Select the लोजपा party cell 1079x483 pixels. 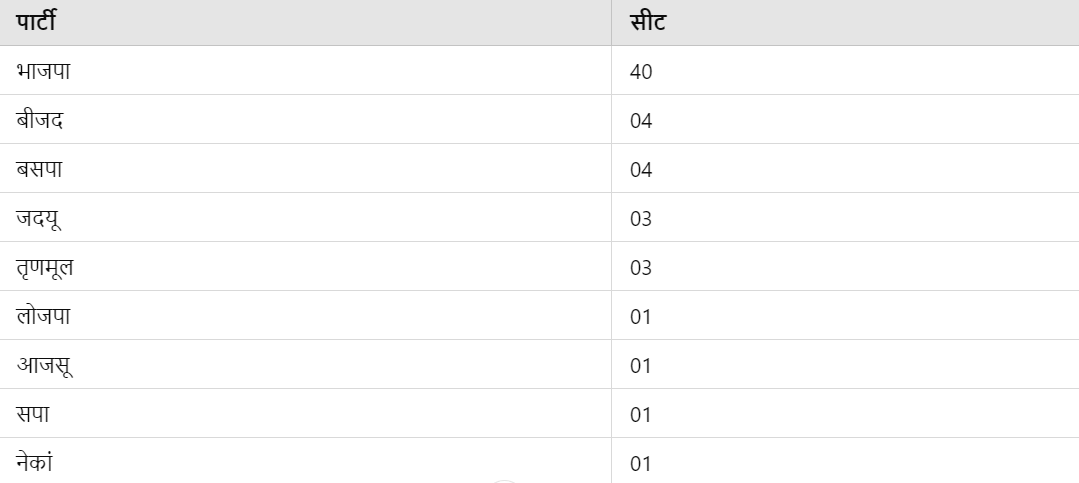[306, 315]
